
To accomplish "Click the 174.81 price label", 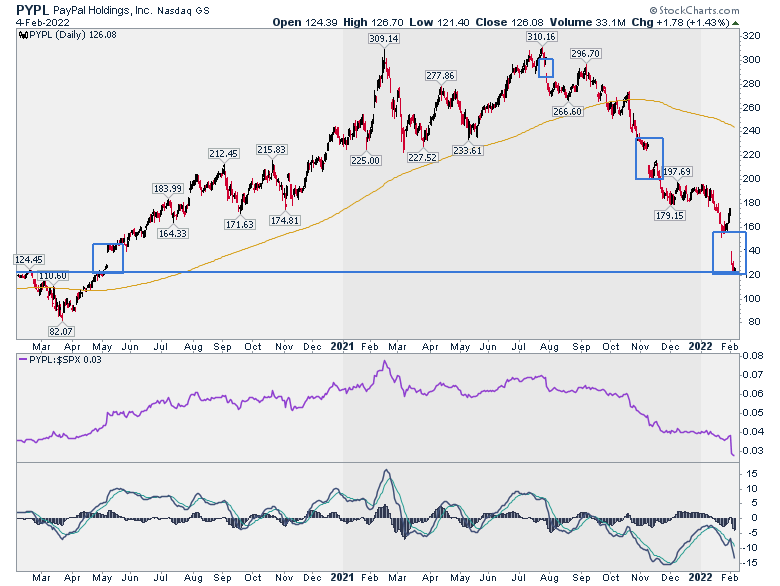I will [285, 220].
